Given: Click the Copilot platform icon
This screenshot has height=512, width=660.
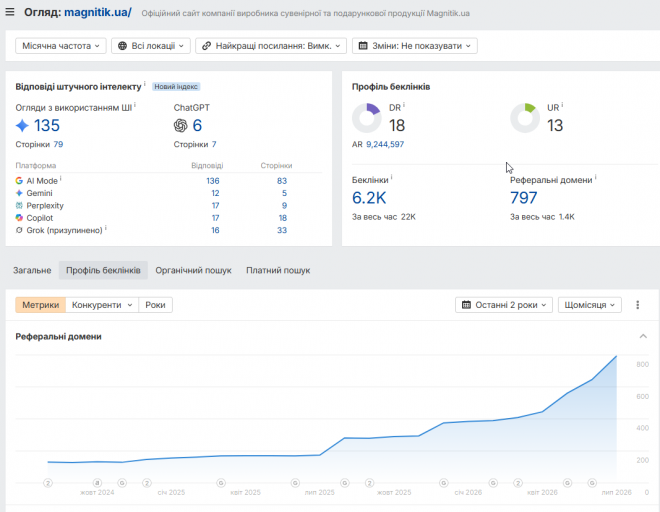Looking at the screenshot, I should coord(19,218).
